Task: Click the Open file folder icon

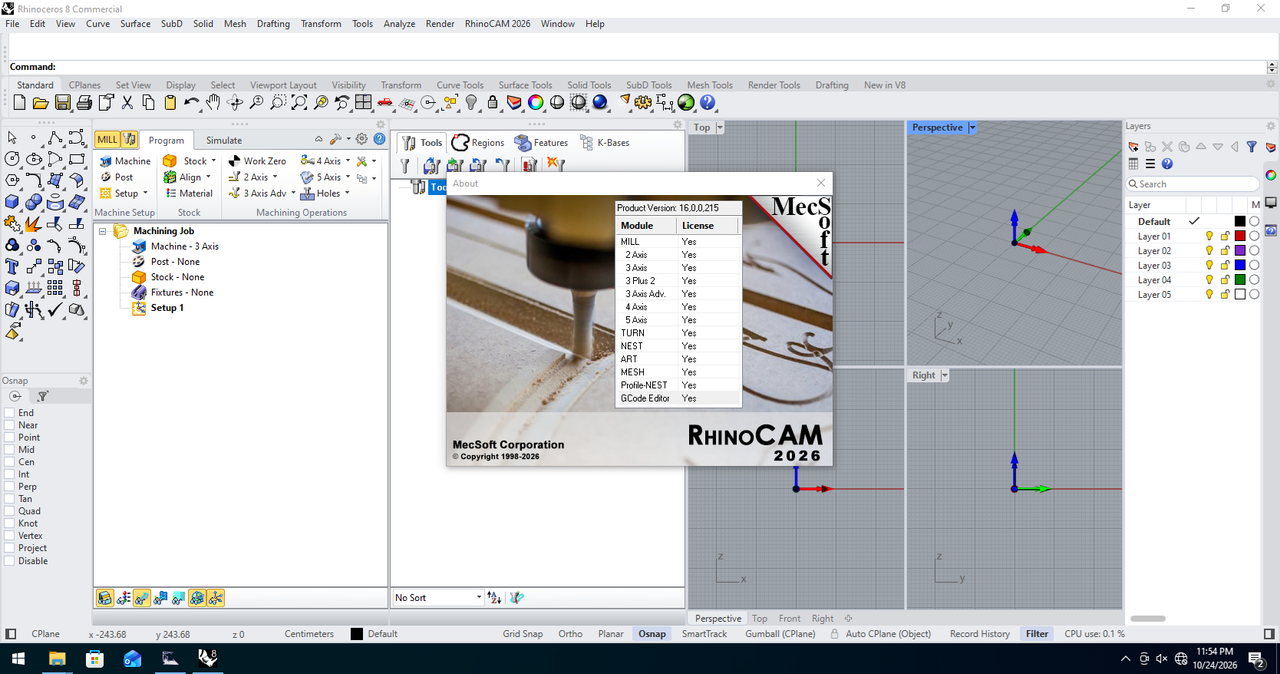Action: click(x=41, y=103)
